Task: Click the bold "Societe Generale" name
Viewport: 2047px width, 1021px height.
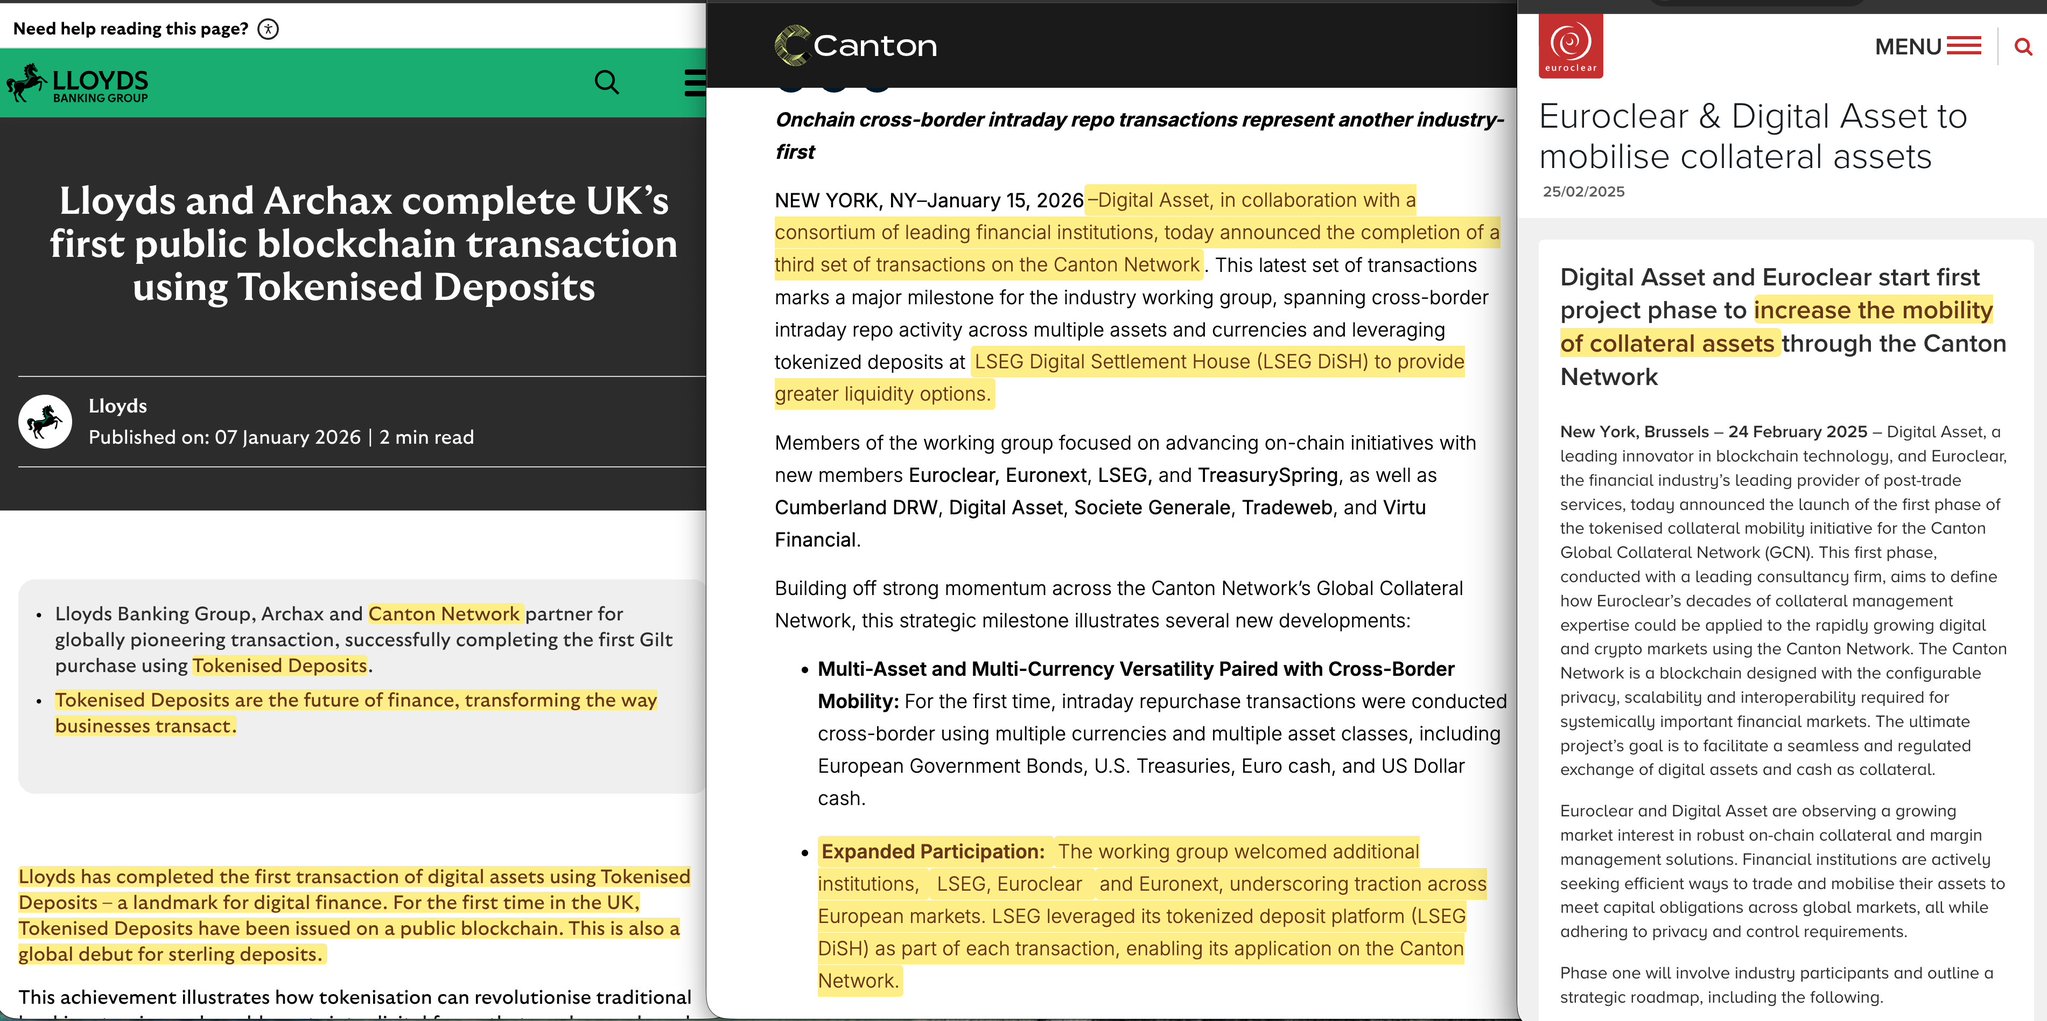Action: coord(1152,507)
